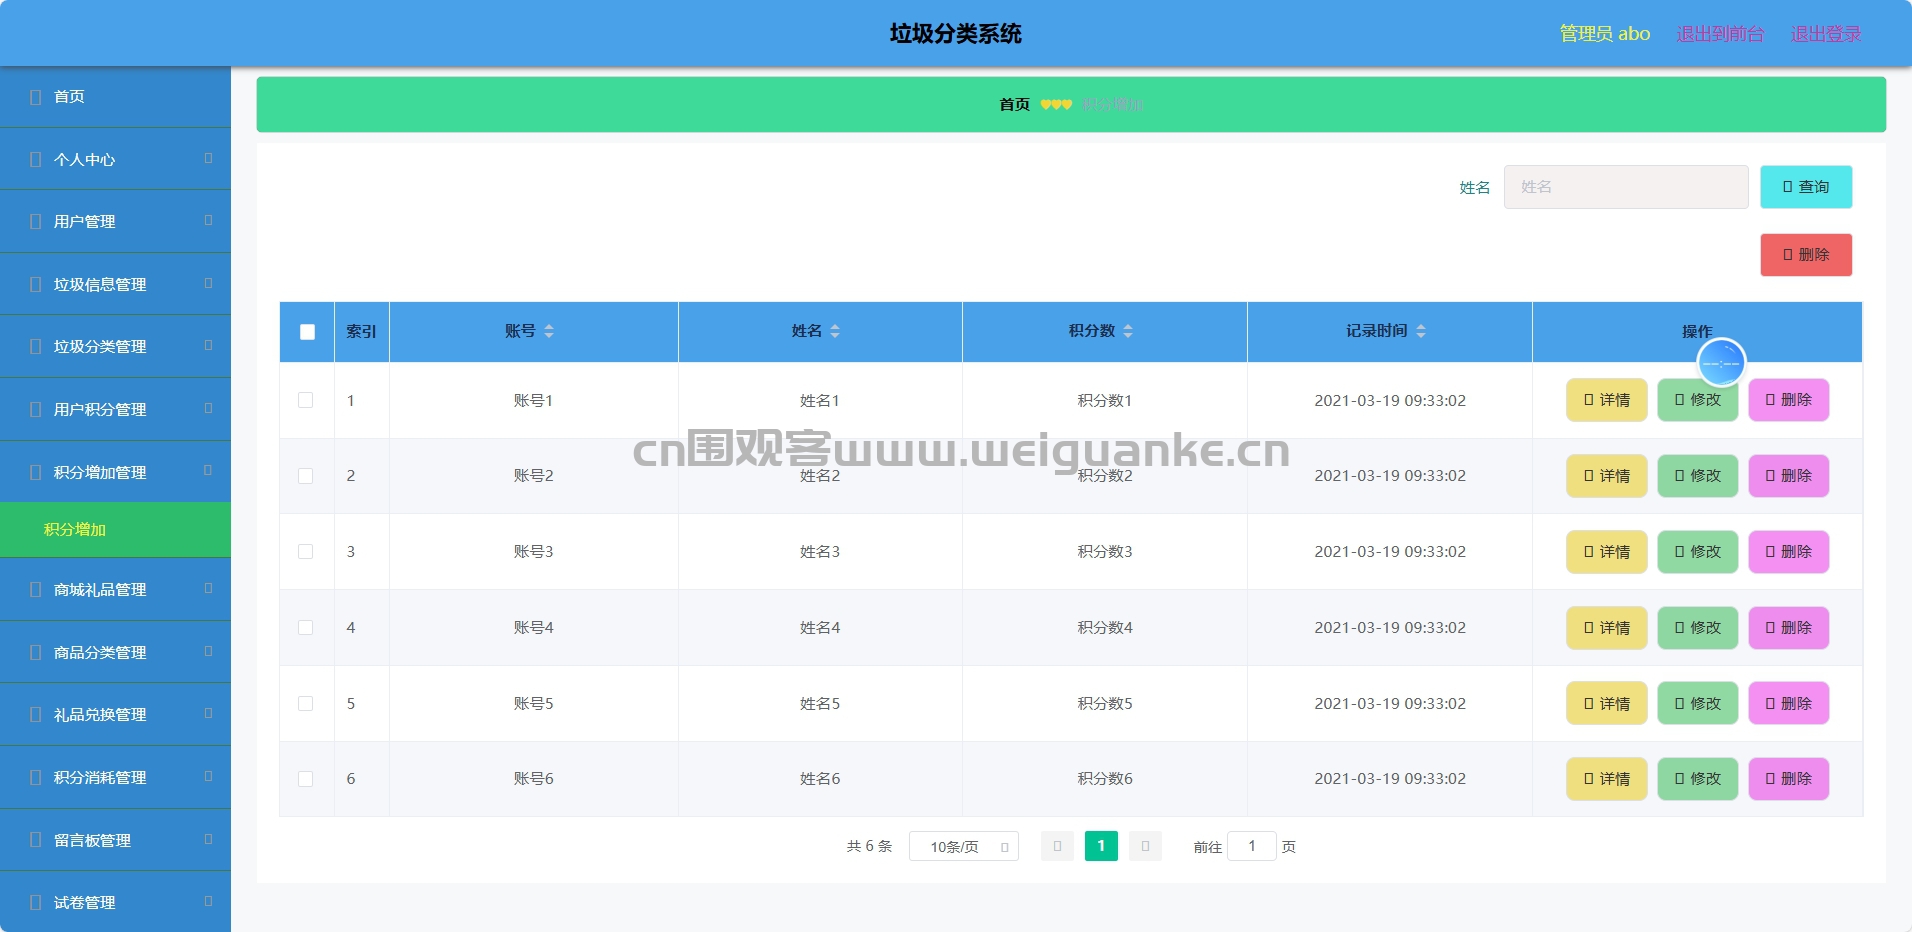The height and width of the screenshot is (932, 1912).
Task: Expand 垃圾分类管理 sidebar menu
Action: coord(115,346)
